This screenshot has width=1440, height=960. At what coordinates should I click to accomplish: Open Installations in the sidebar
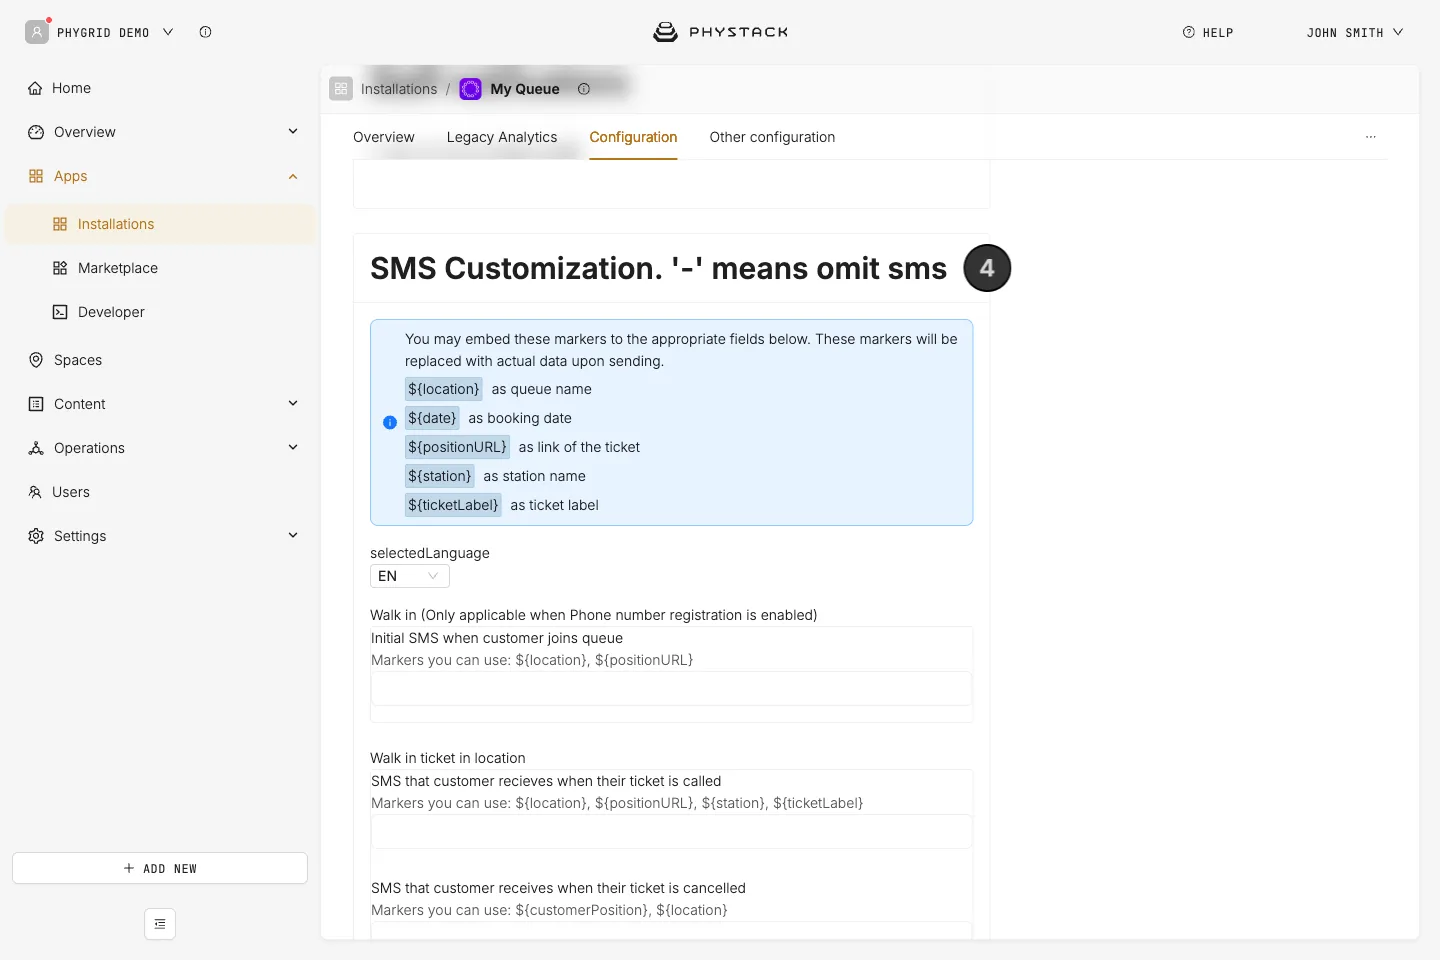(x=160, y=224)
